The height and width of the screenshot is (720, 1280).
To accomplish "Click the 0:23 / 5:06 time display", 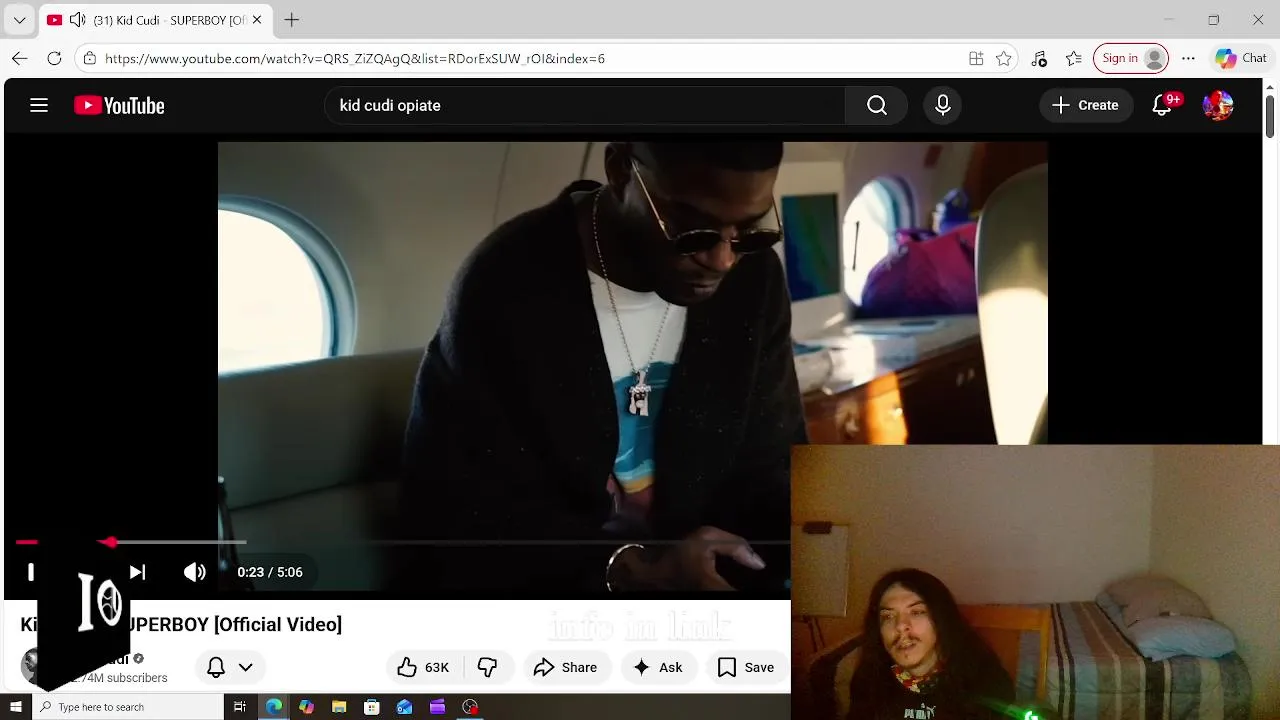I will tap(270, 572).
